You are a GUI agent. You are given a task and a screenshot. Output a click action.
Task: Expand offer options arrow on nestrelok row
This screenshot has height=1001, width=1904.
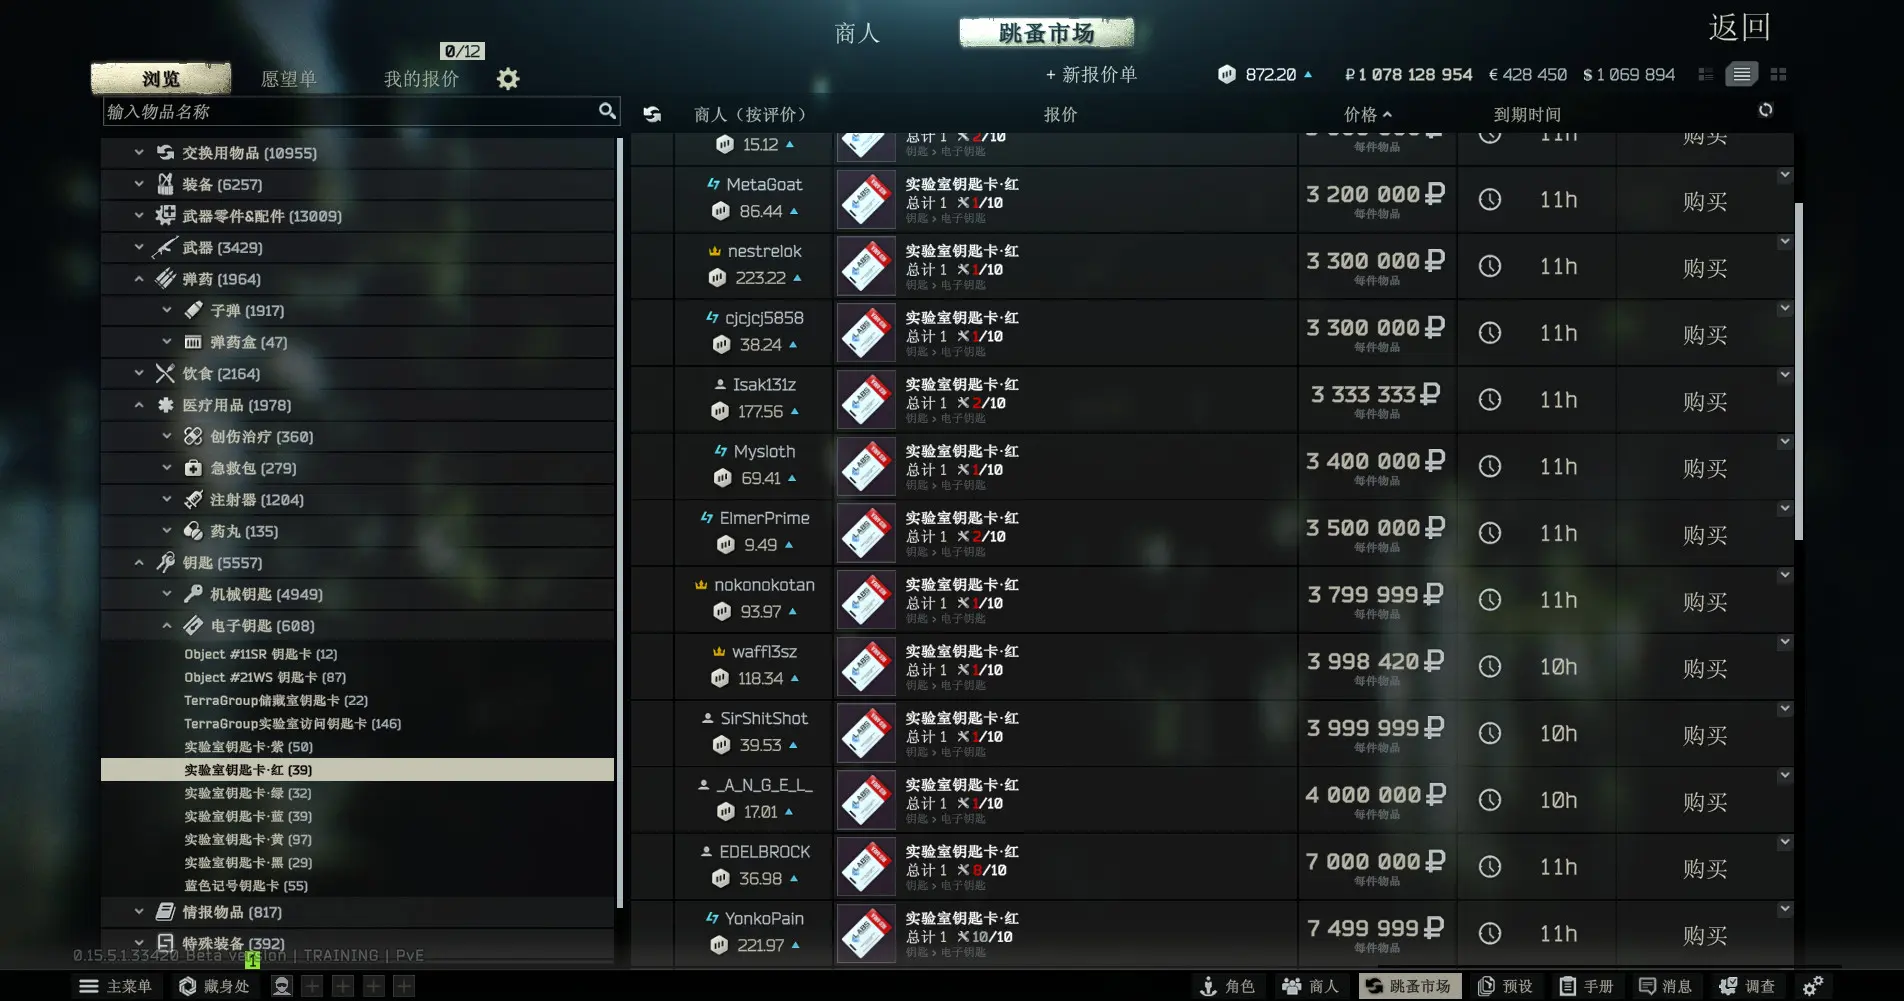[1784, 242]
